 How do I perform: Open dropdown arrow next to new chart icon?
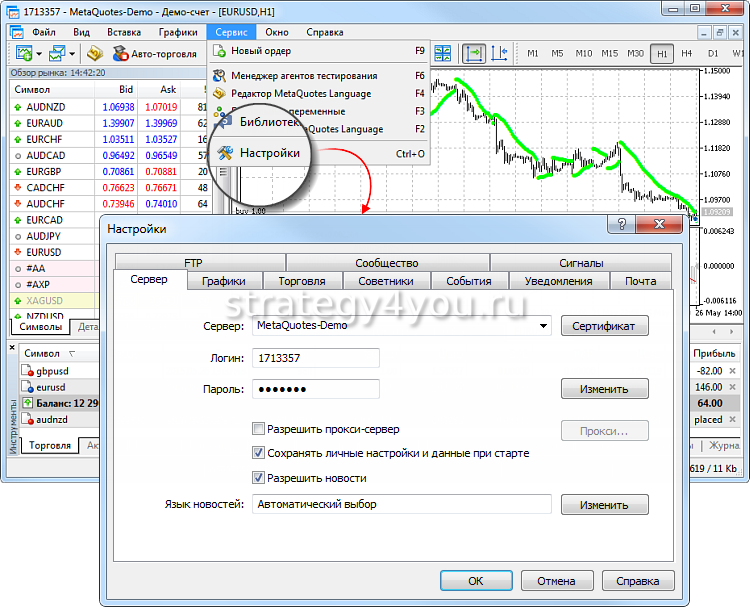click(x=38, y=53)
